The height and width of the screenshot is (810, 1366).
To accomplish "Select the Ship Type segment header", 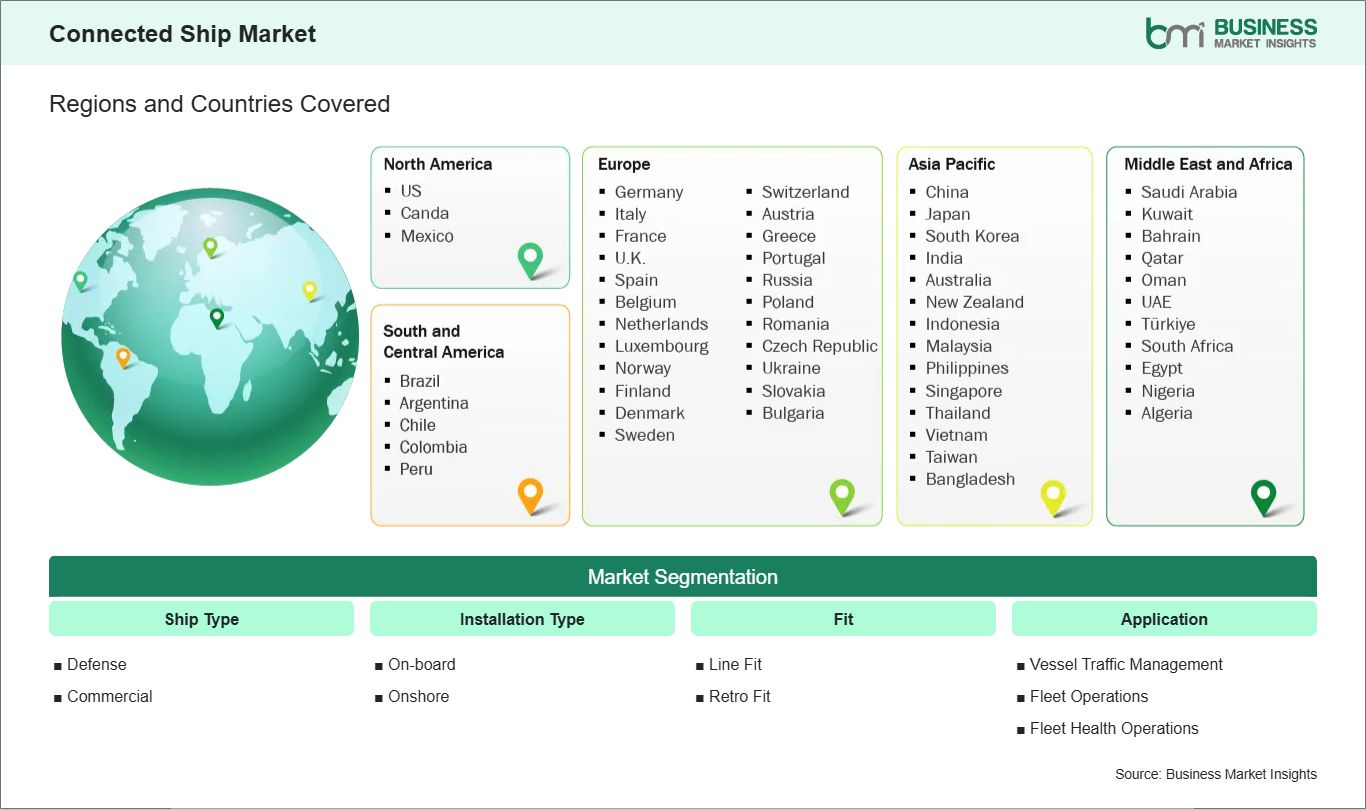I will coord(201,619).
